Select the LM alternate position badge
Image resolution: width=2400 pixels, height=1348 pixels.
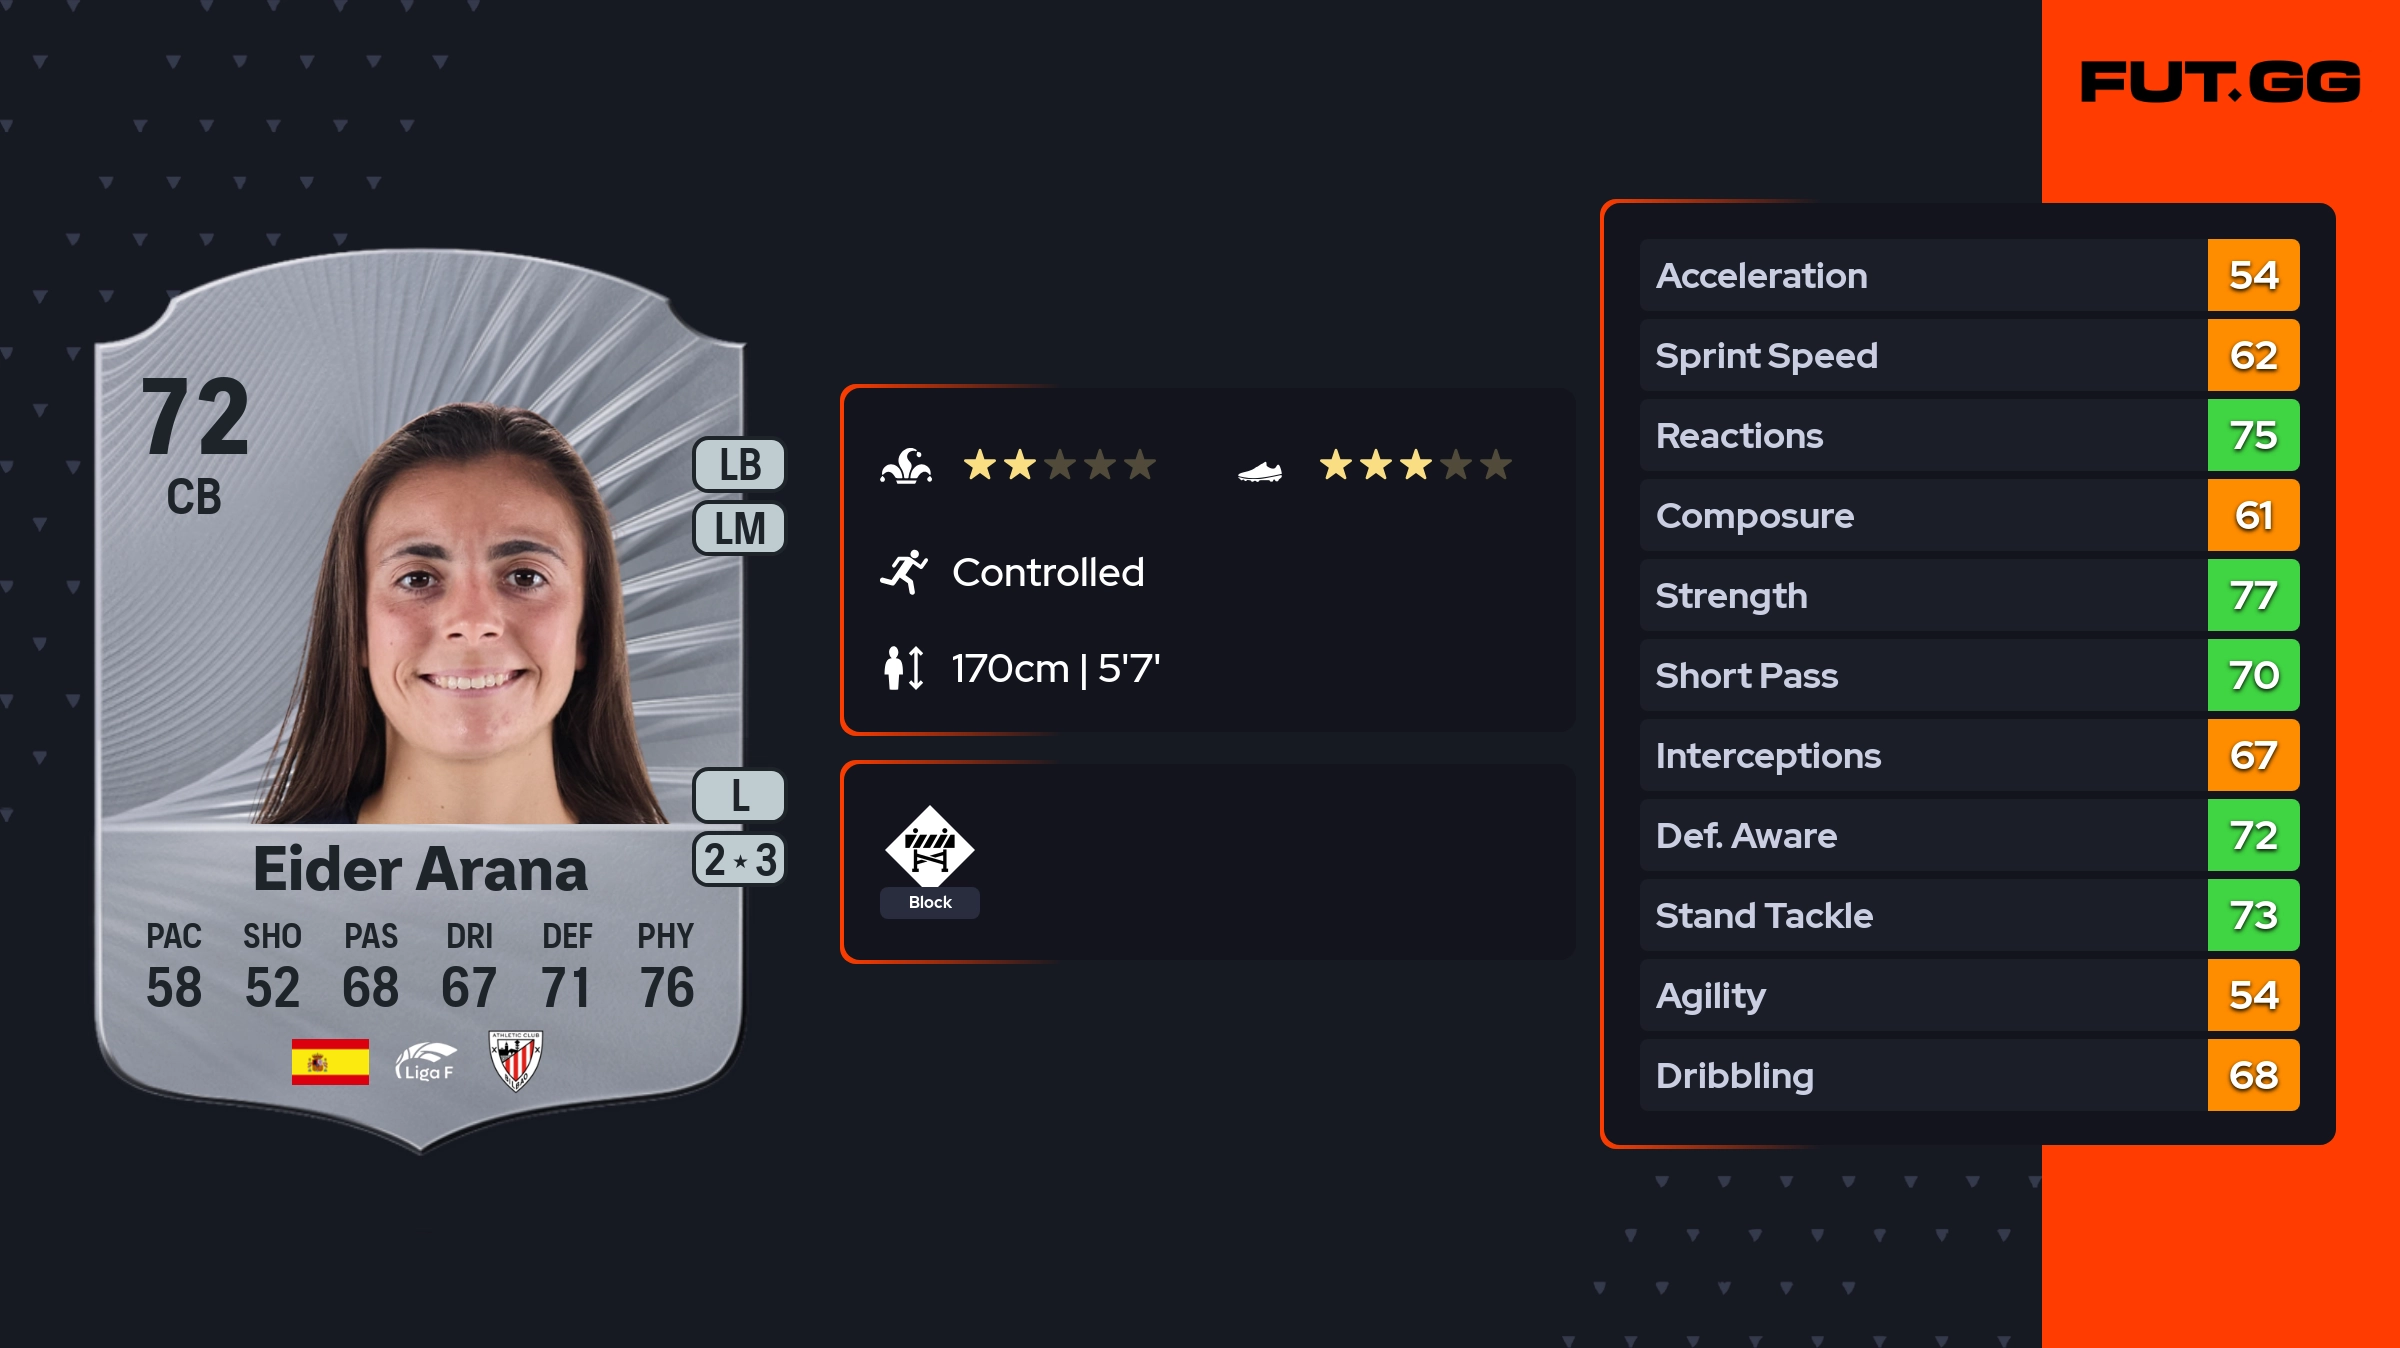pos(739,528)
